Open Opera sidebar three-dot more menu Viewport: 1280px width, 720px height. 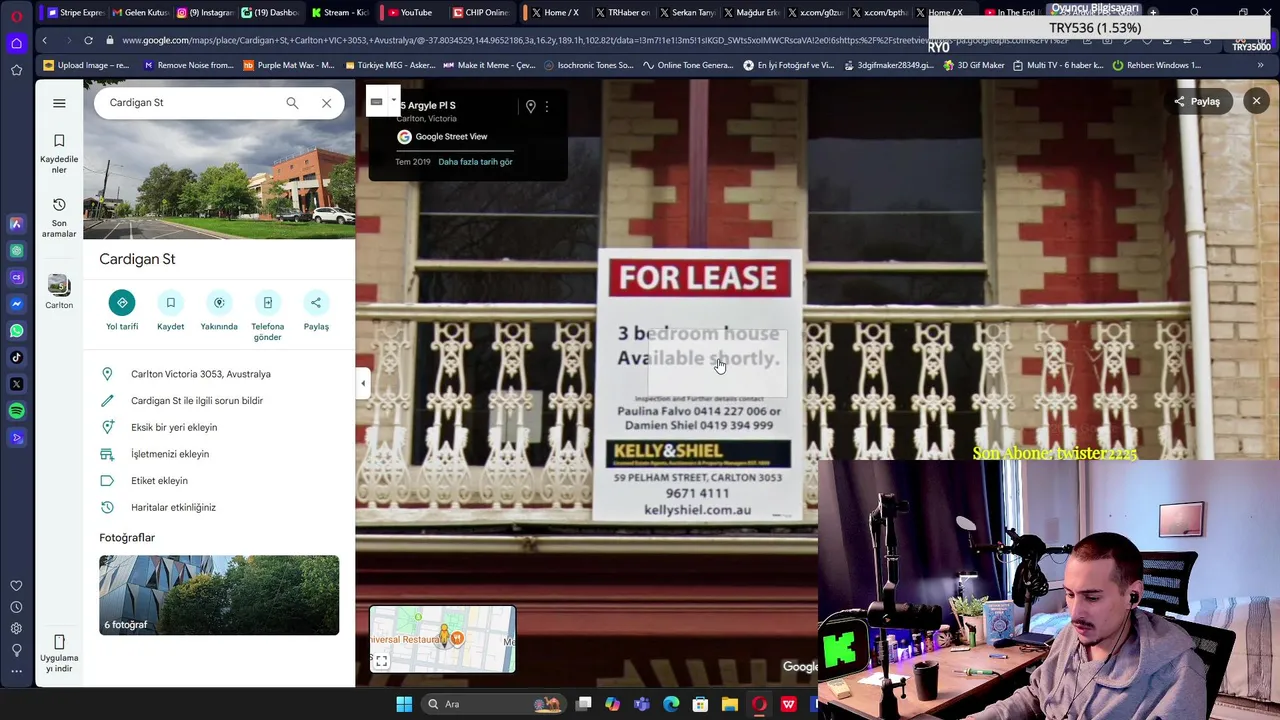(x=17, y=672)
